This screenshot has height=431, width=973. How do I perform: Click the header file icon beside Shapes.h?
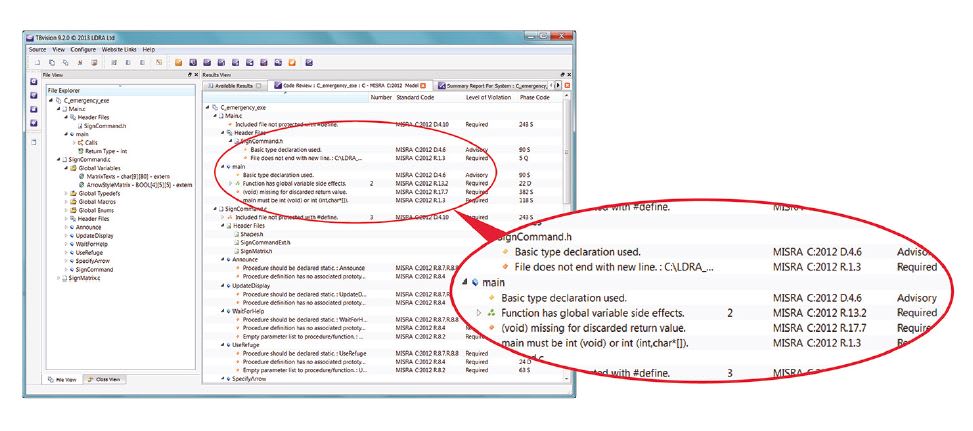pyautogui.click(x=236, y=234)
